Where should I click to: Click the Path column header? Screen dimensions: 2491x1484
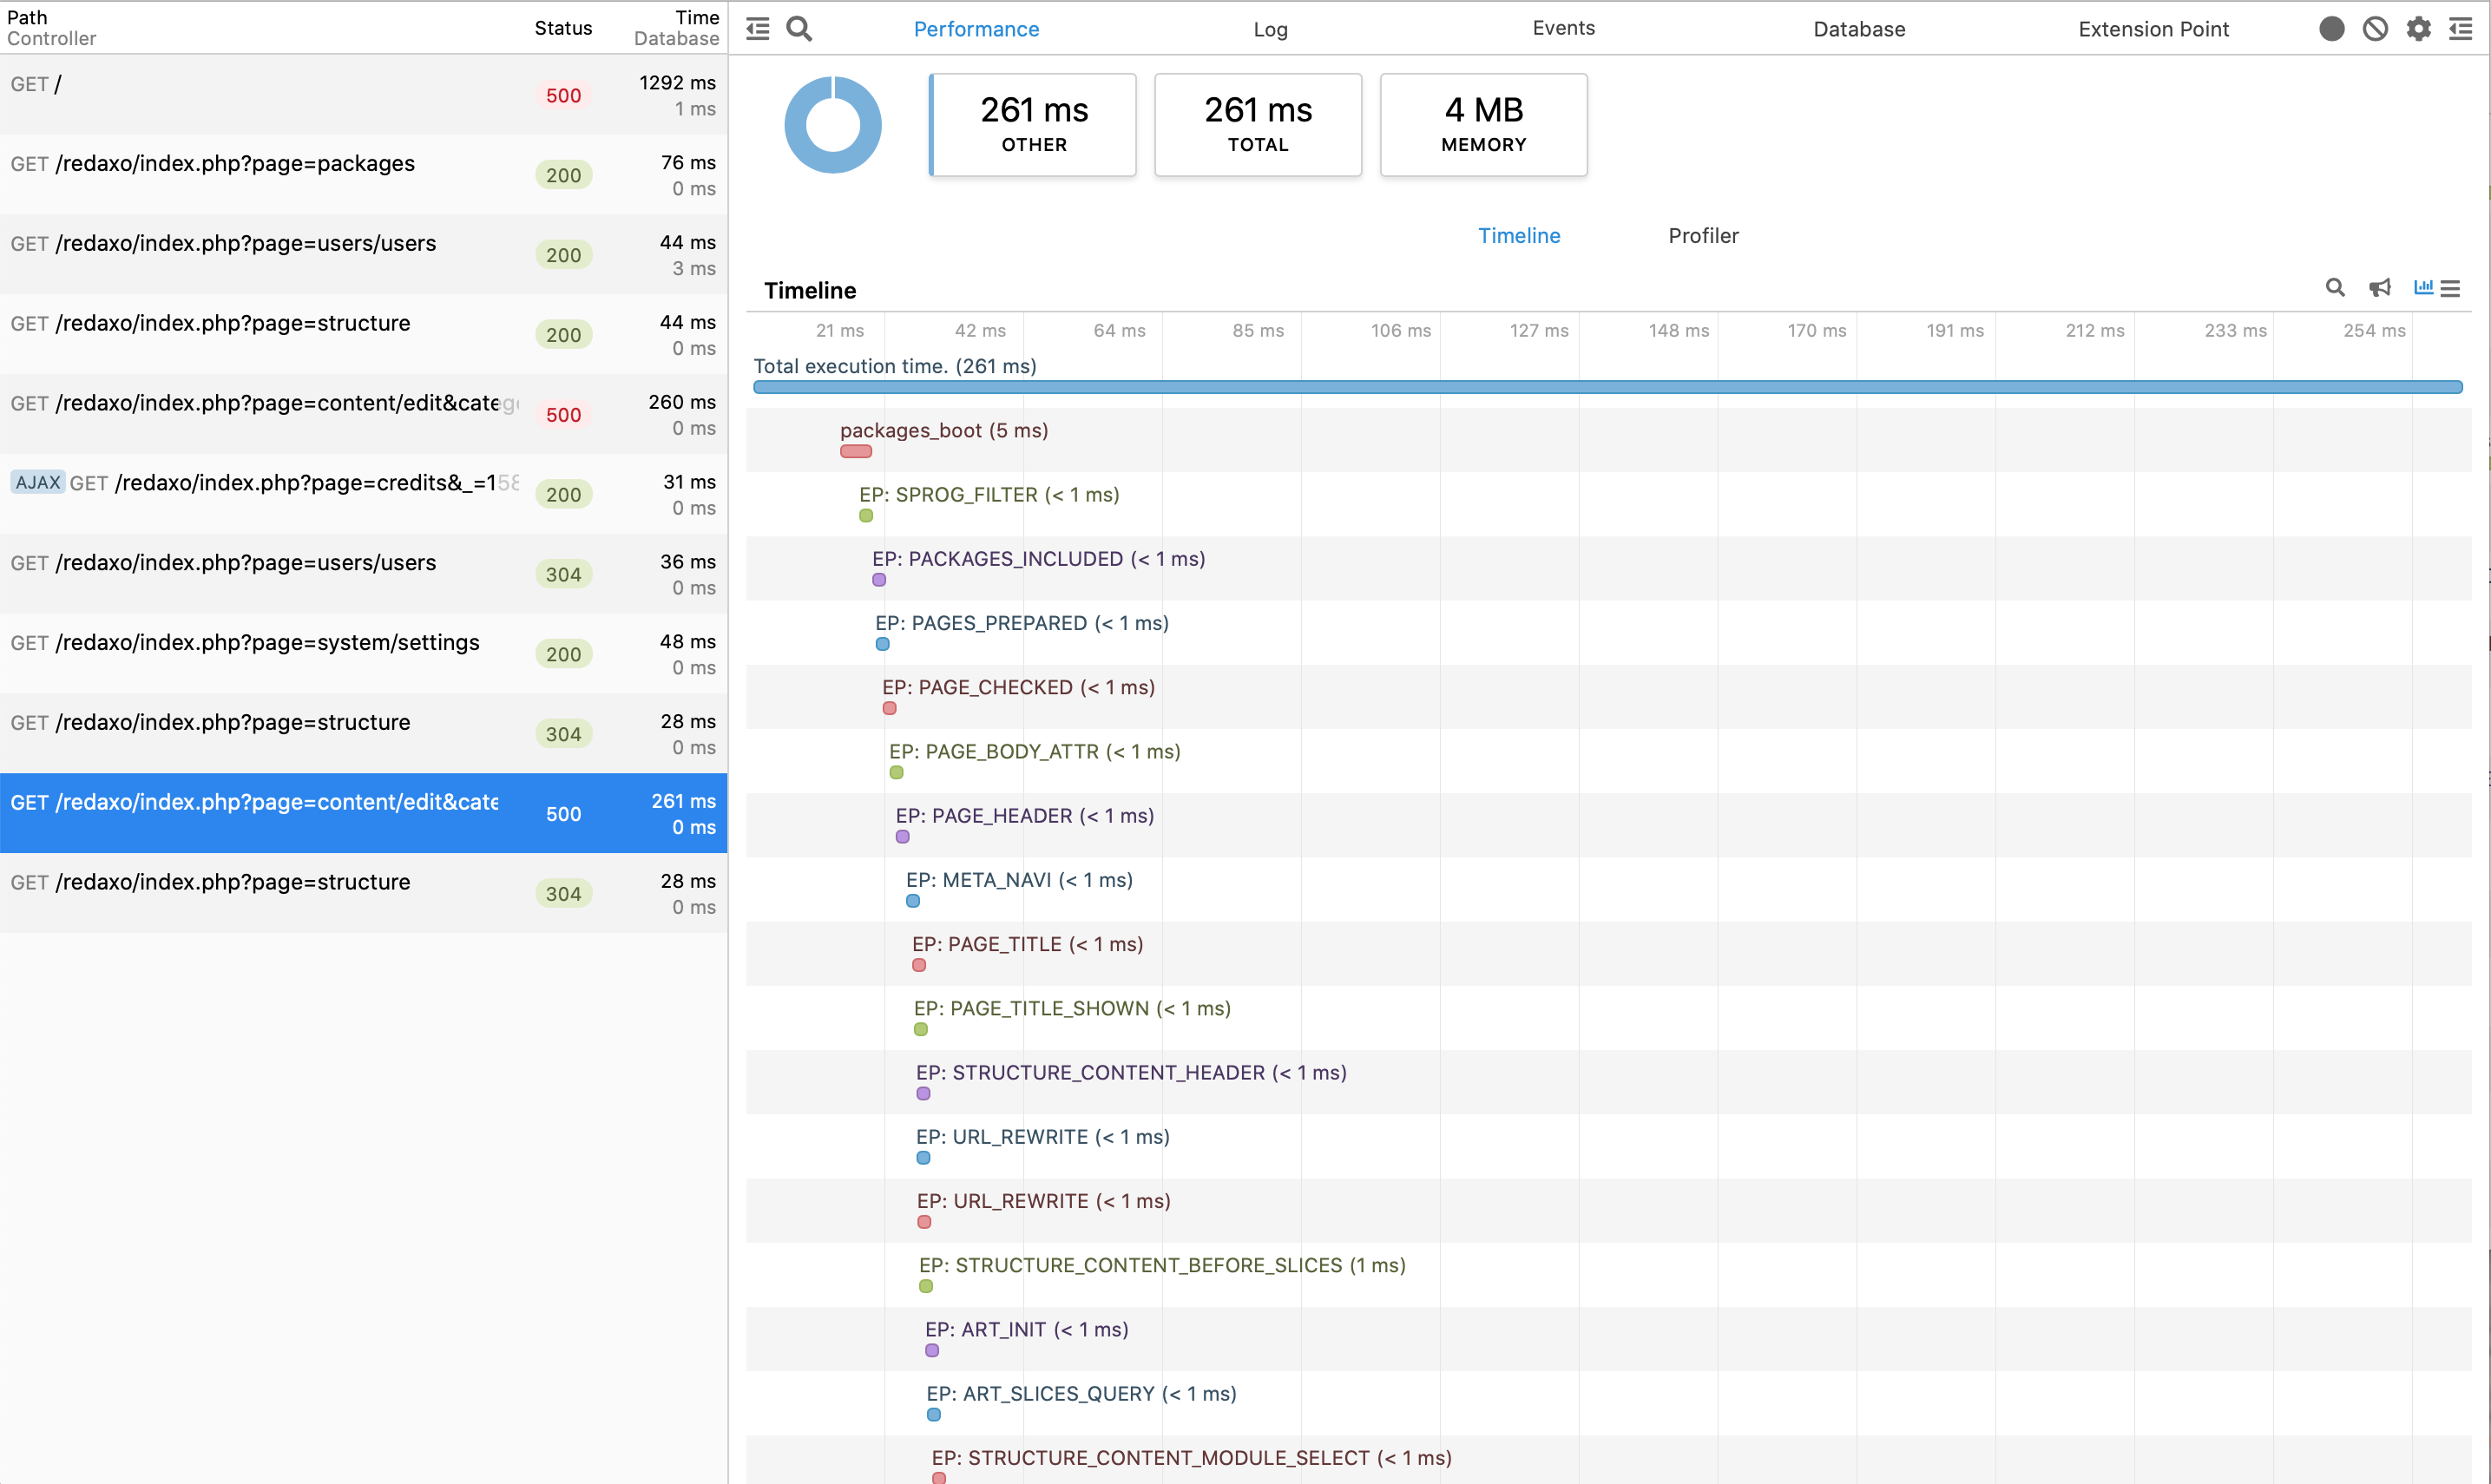click(27, 17)
